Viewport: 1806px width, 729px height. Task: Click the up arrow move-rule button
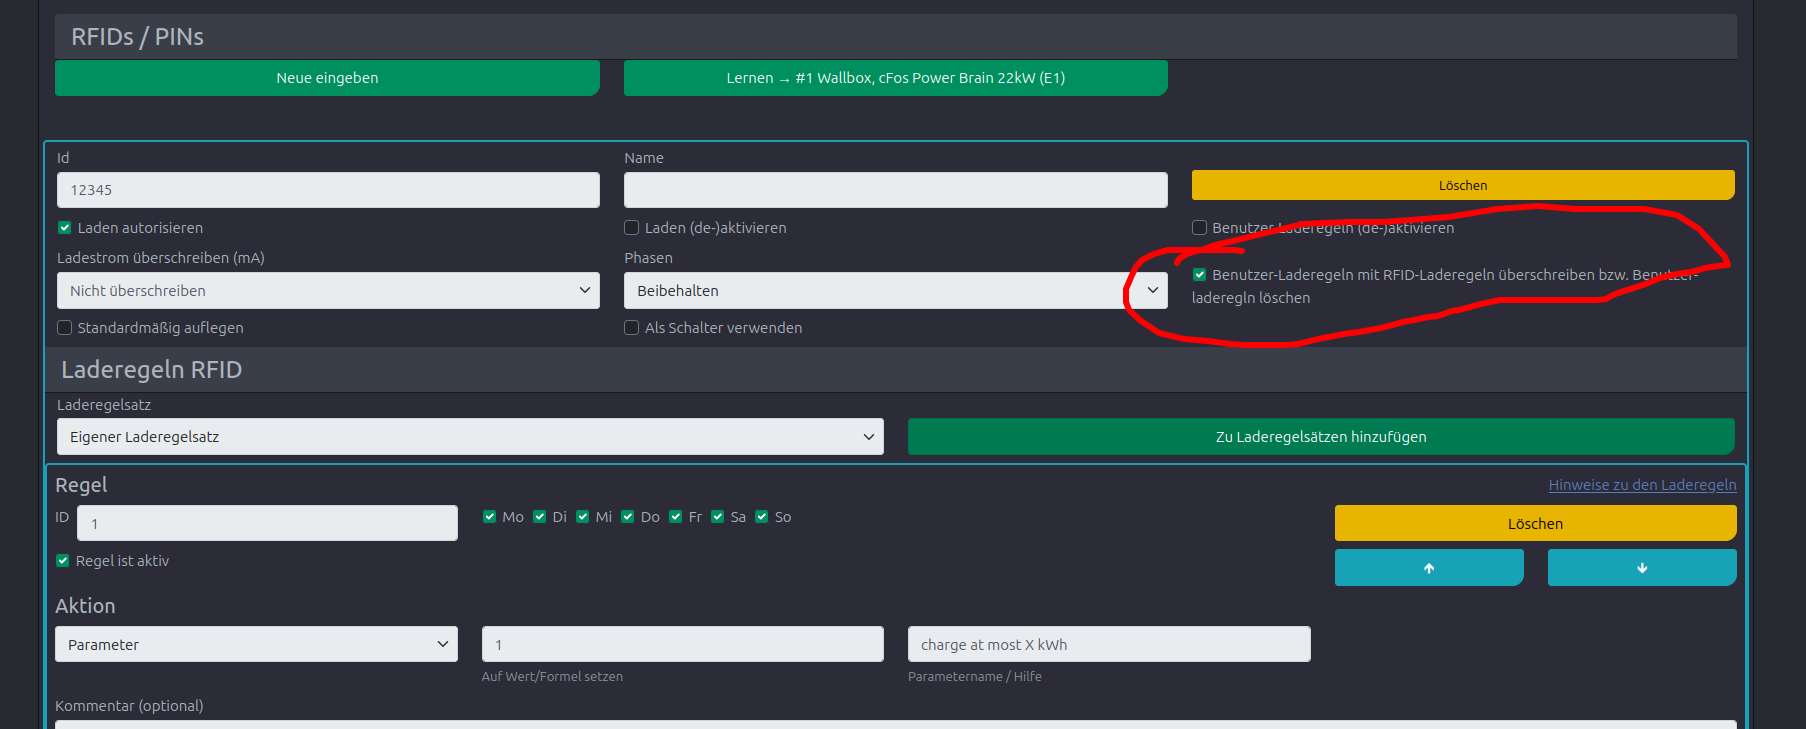(x=1428, y=567)
